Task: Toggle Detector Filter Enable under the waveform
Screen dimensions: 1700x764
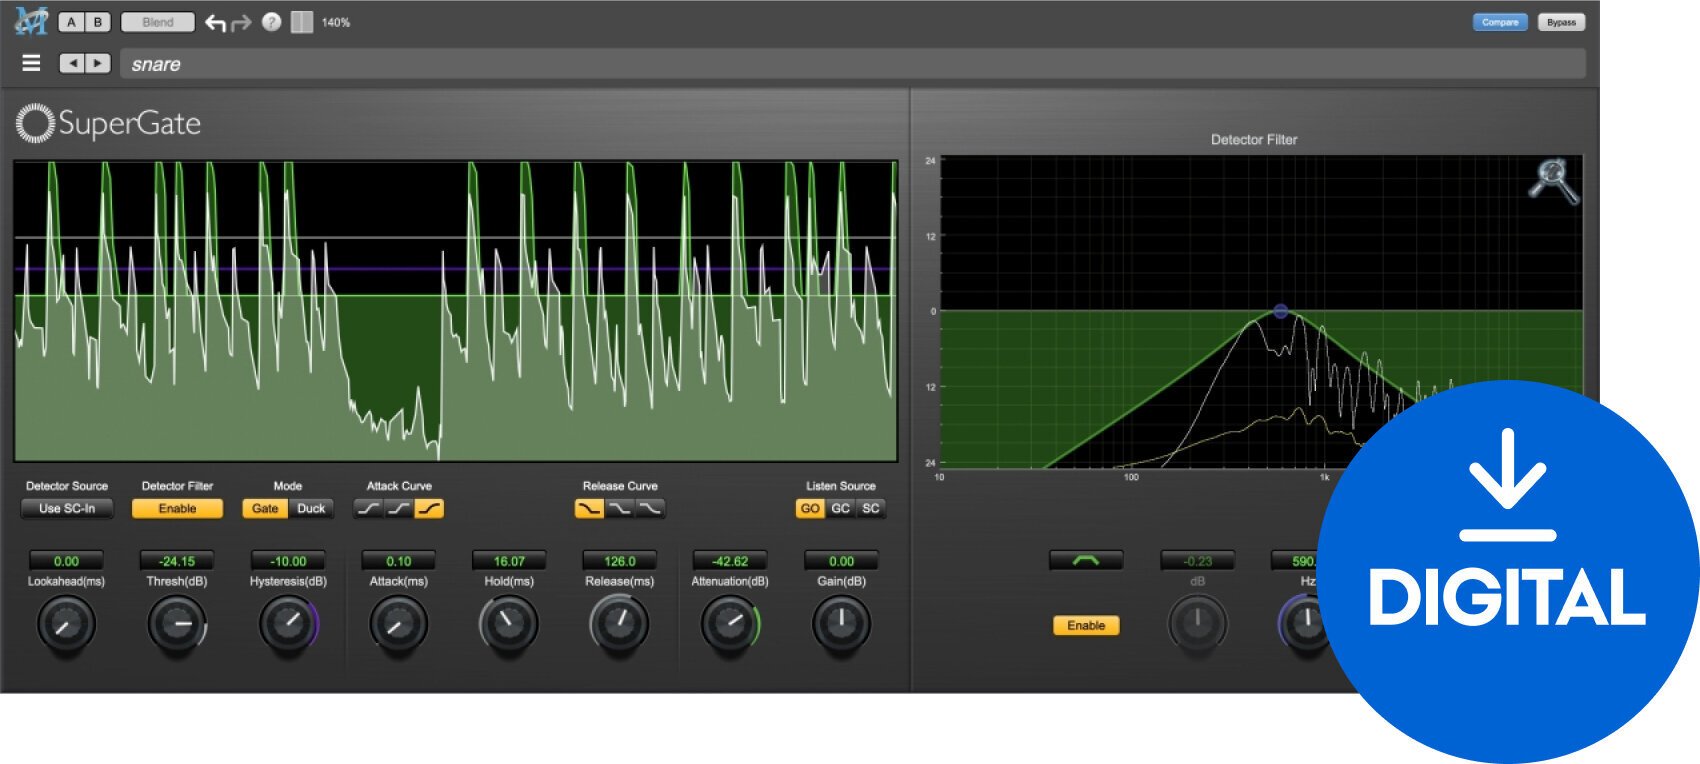Action: click(x=177, y=508)
